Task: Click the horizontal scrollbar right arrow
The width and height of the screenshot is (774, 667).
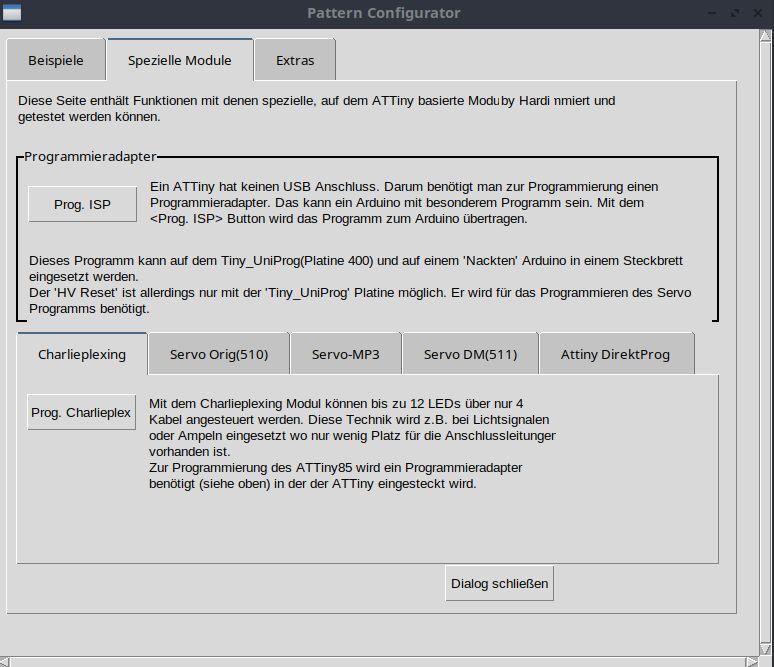Action: click(753, 660)
